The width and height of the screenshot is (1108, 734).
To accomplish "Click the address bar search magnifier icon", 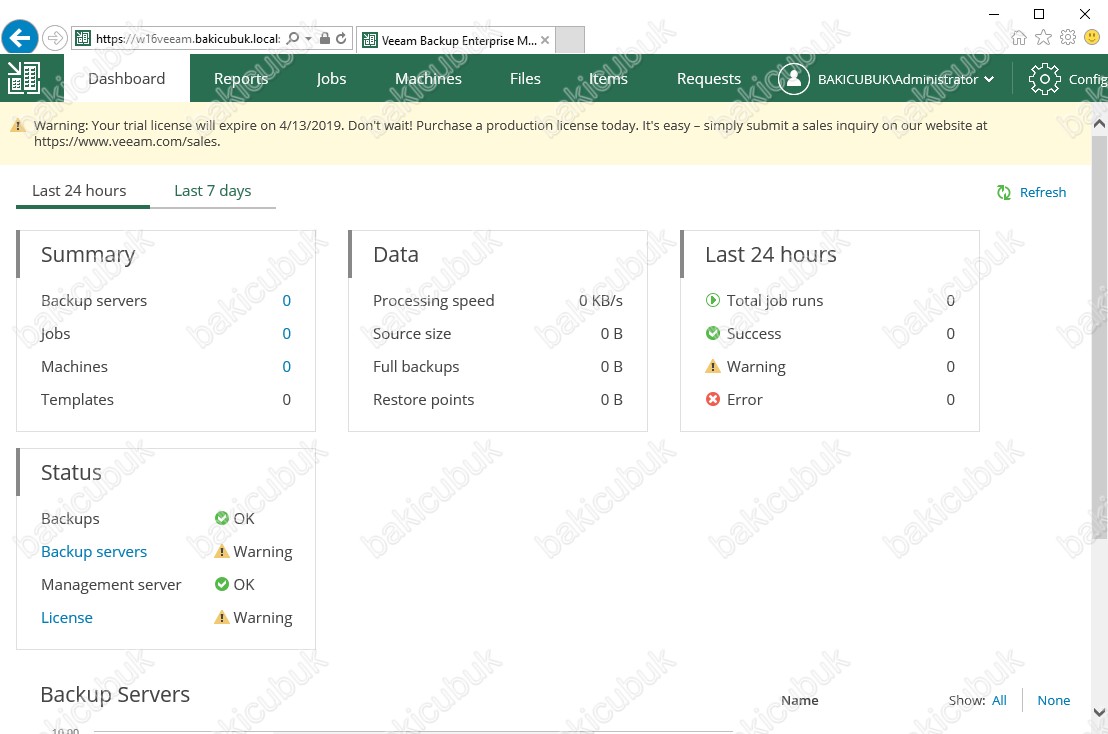I will [x=293, y=39].
